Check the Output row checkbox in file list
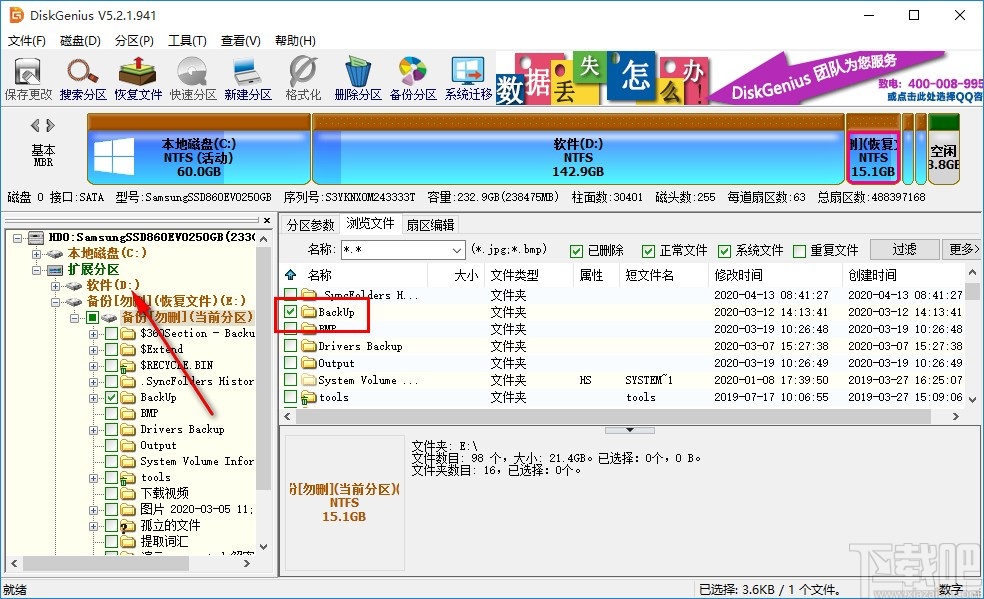The width and height of the screenshot is (984, 599). pos(290,363)
